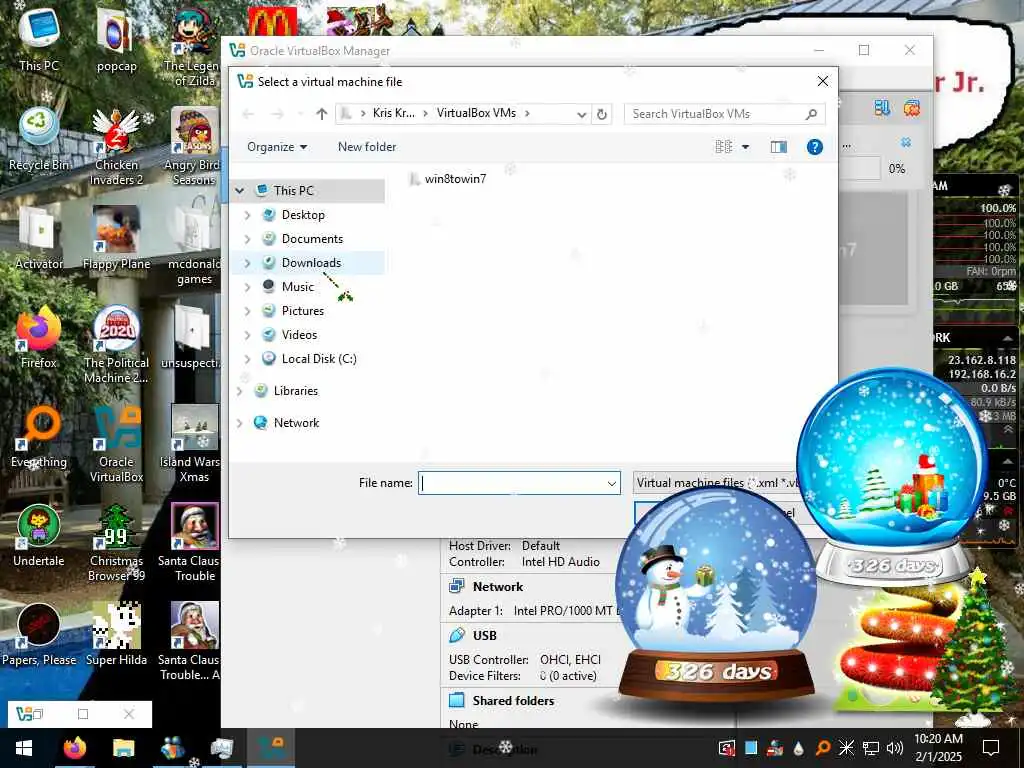Open Firefox in the taskbar
1024x768 pixels.
(75, 748)
